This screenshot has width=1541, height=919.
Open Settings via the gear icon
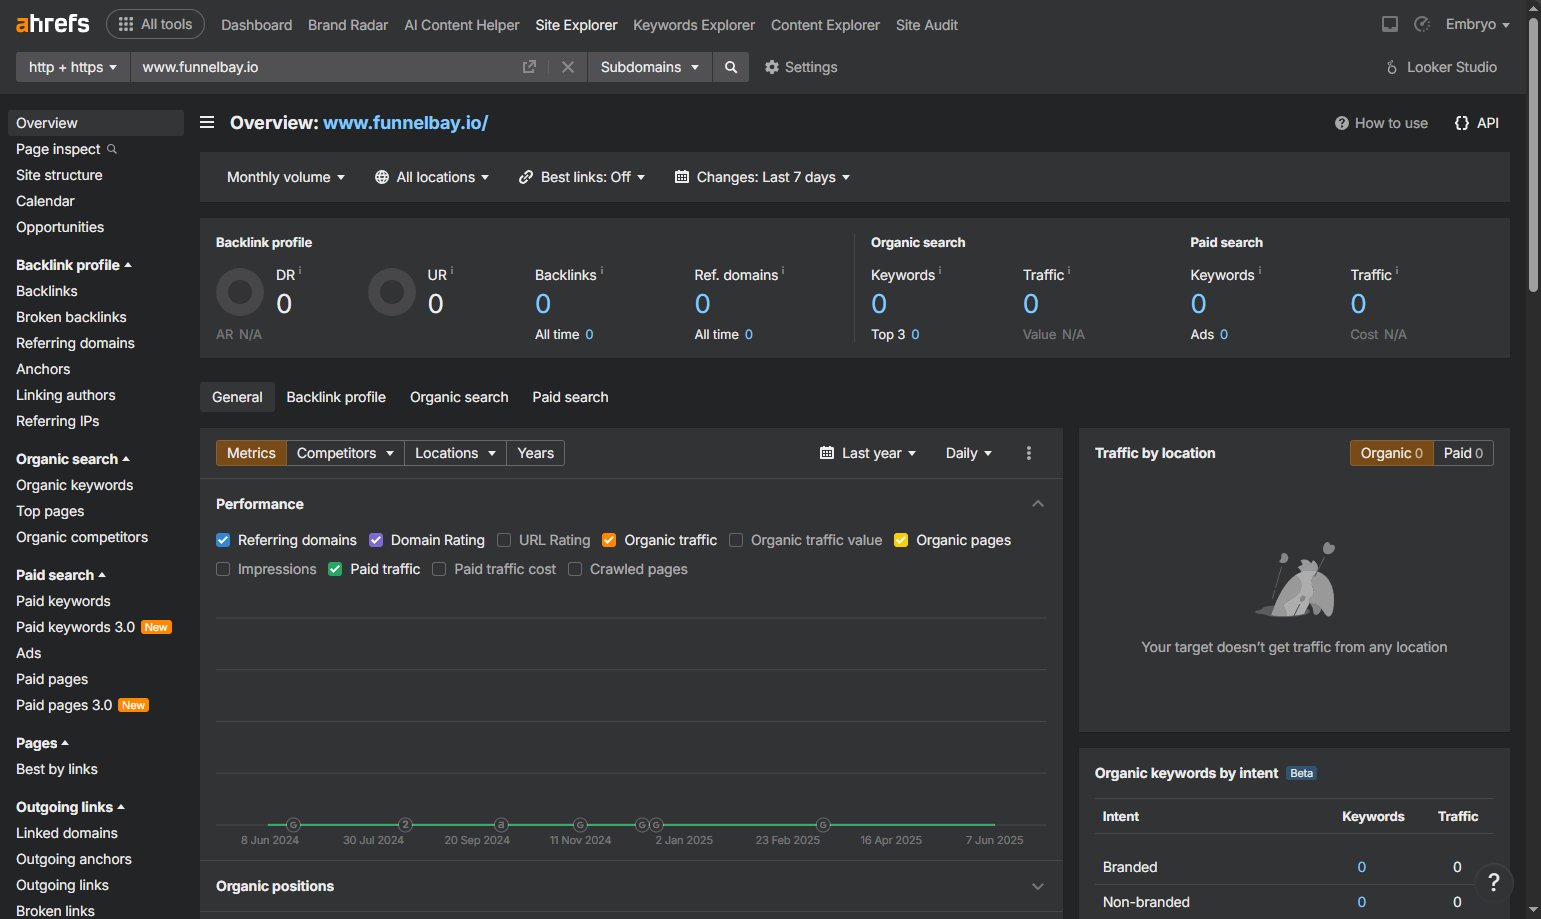[801, 67]
